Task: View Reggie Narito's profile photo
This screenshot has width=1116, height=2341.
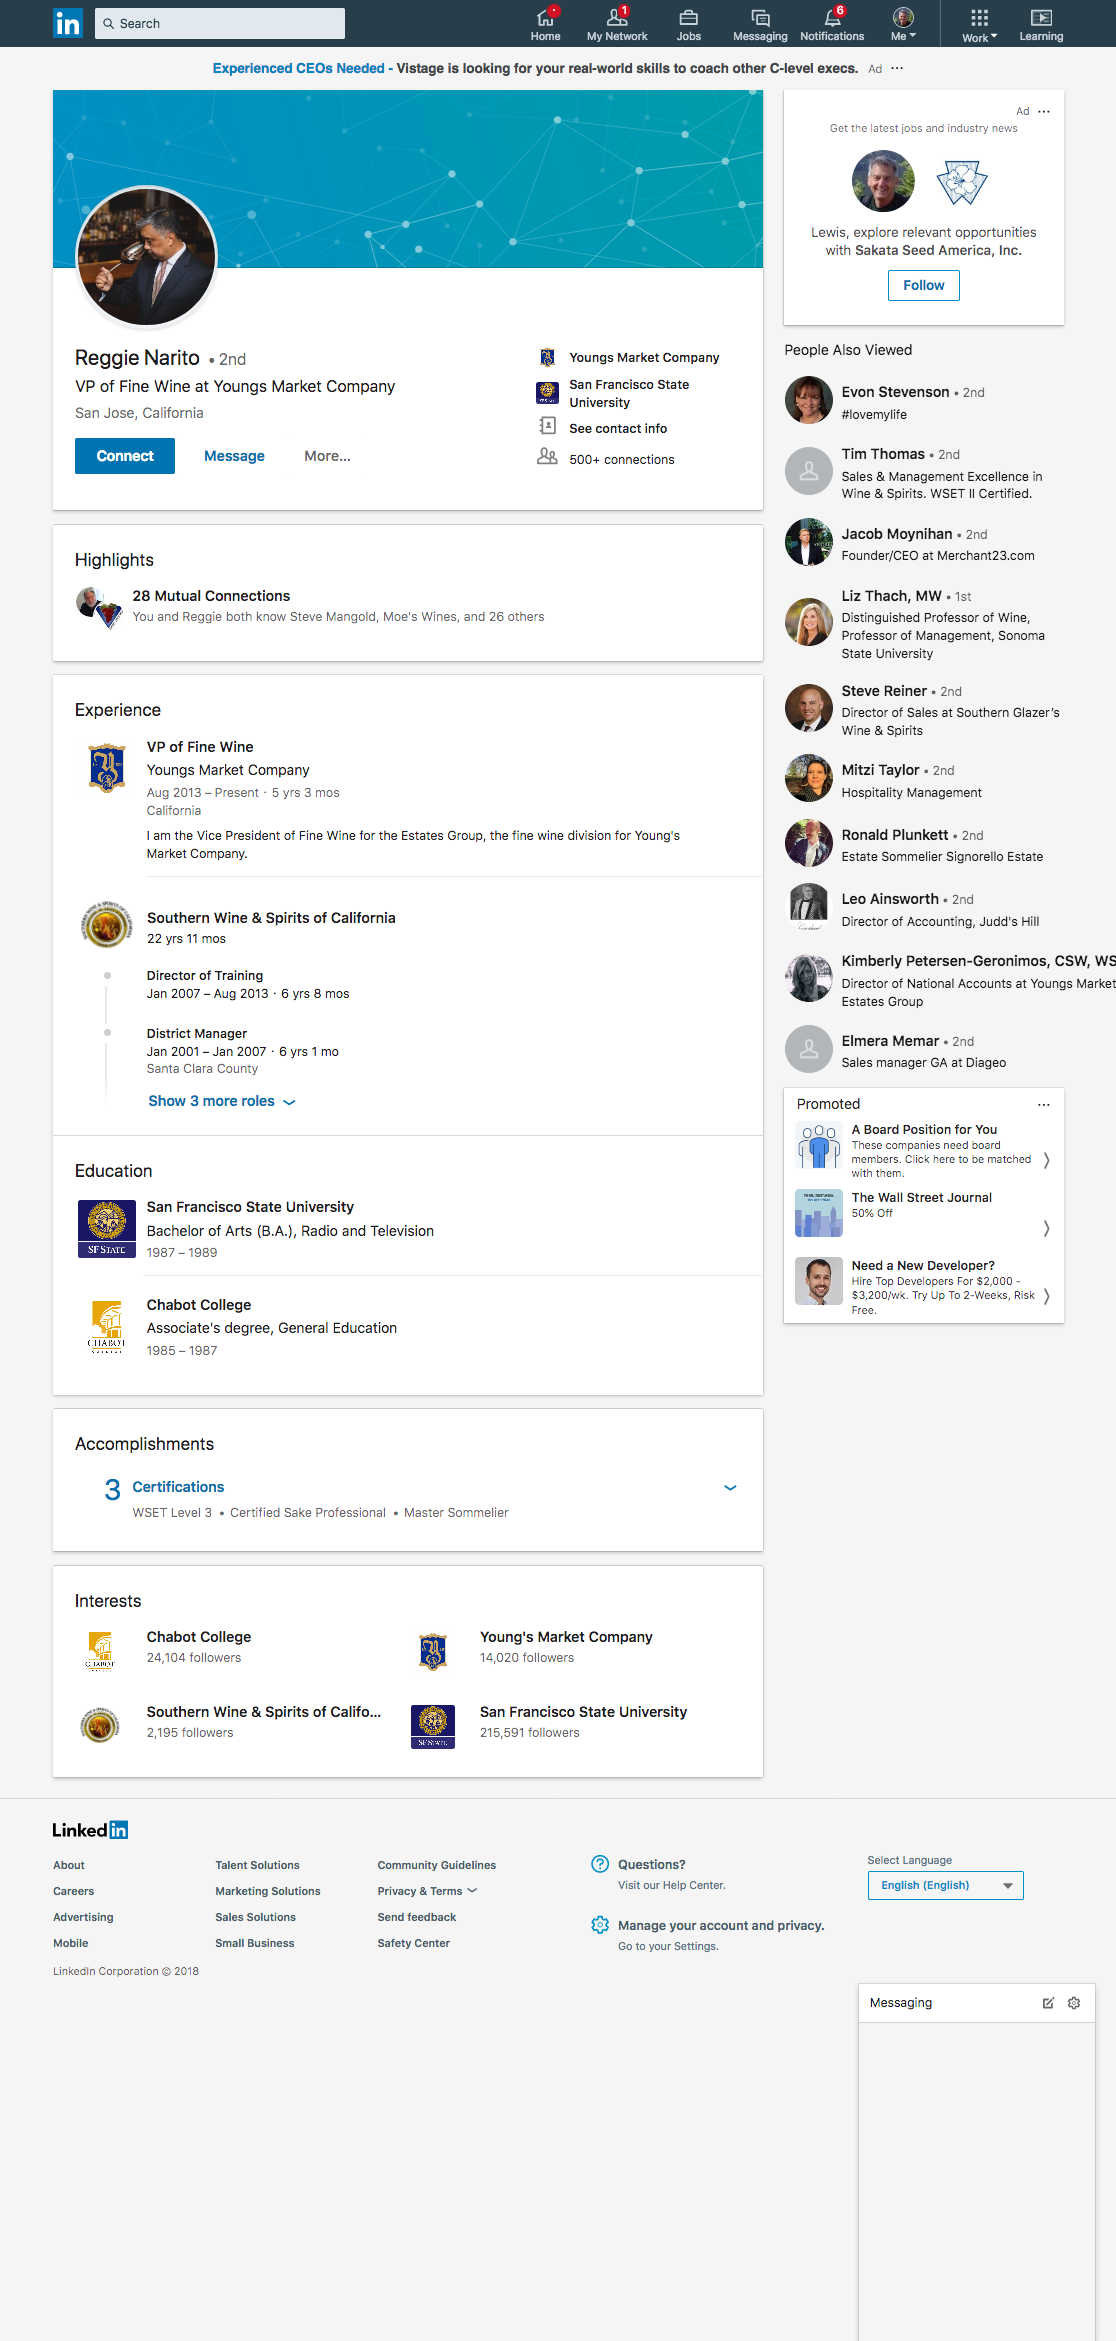Action: point(147,257)
